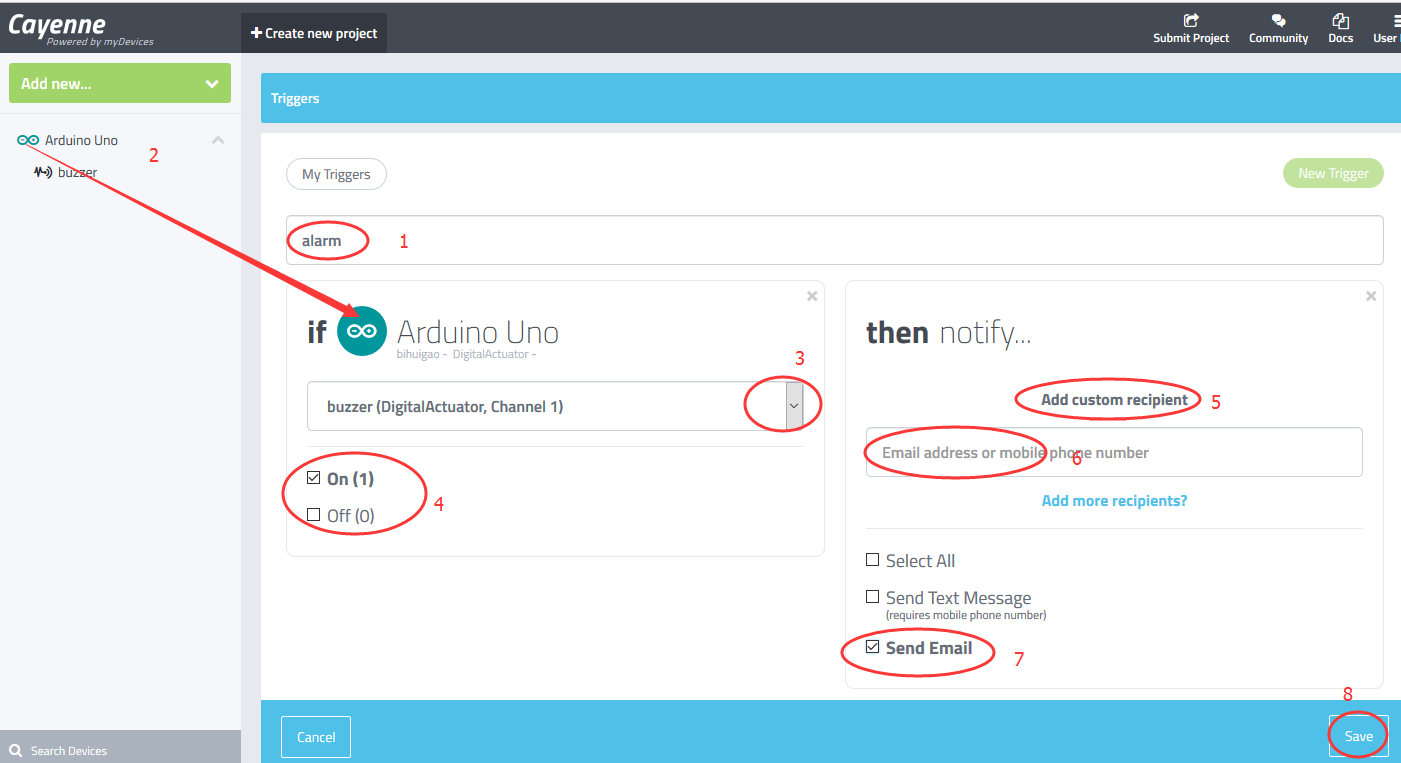This screenshot has height=763, width=1401.
Task: Click the Cancel button
Action: [x=316, y=737]
